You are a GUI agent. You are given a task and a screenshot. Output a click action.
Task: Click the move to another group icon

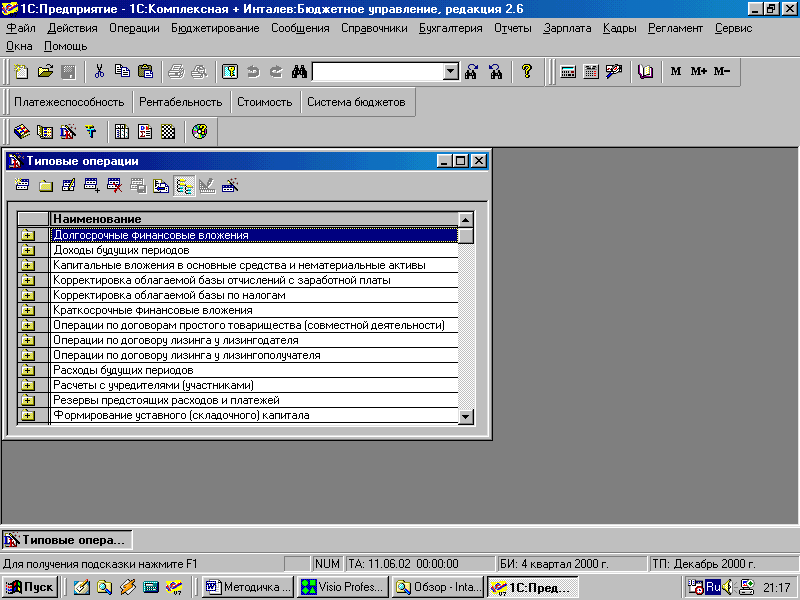click(161, 186)
